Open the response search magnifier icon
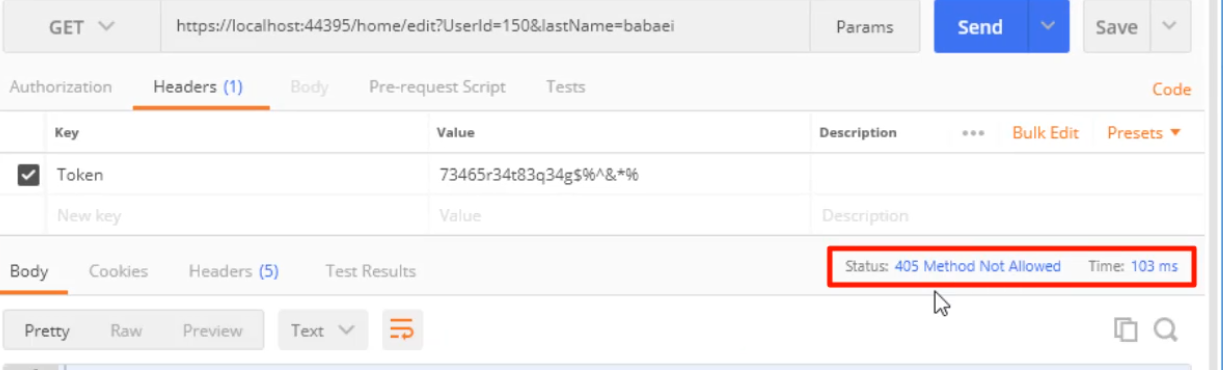 click(x=1164, y=330)
